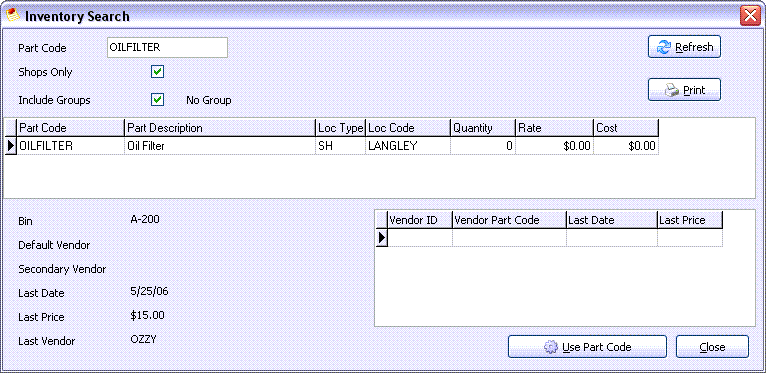This screenshot has height=373, width=766.
Task: Uncheck the Shops Only checkbox
Action: (157, 72)
